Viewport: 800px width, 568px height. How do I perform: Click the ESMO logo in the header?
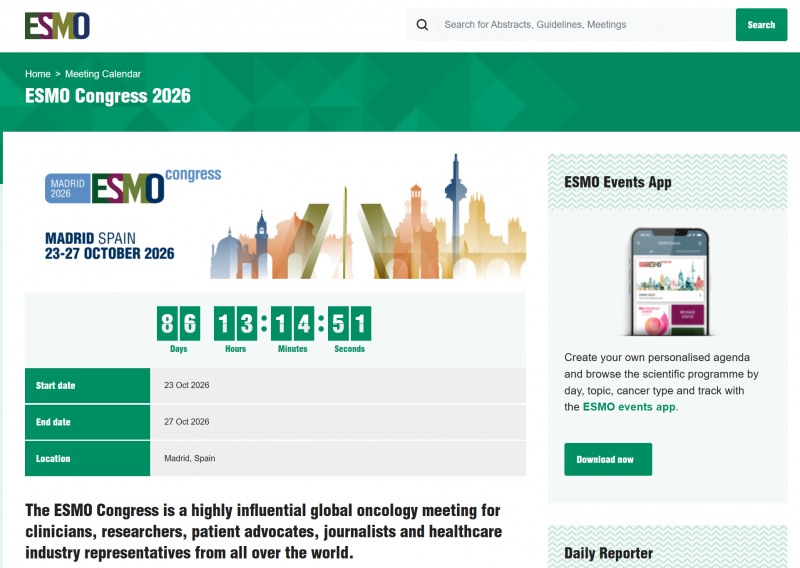pyautogui.click(x=57, y=26)
